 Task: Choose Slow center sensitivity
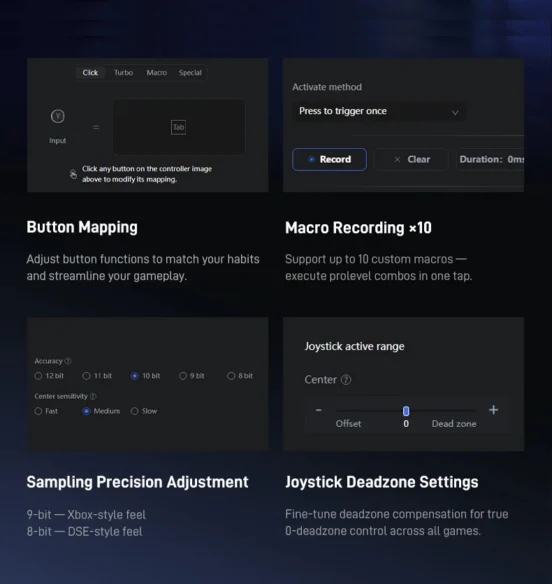pyautogui.click(x=144, y=411)
